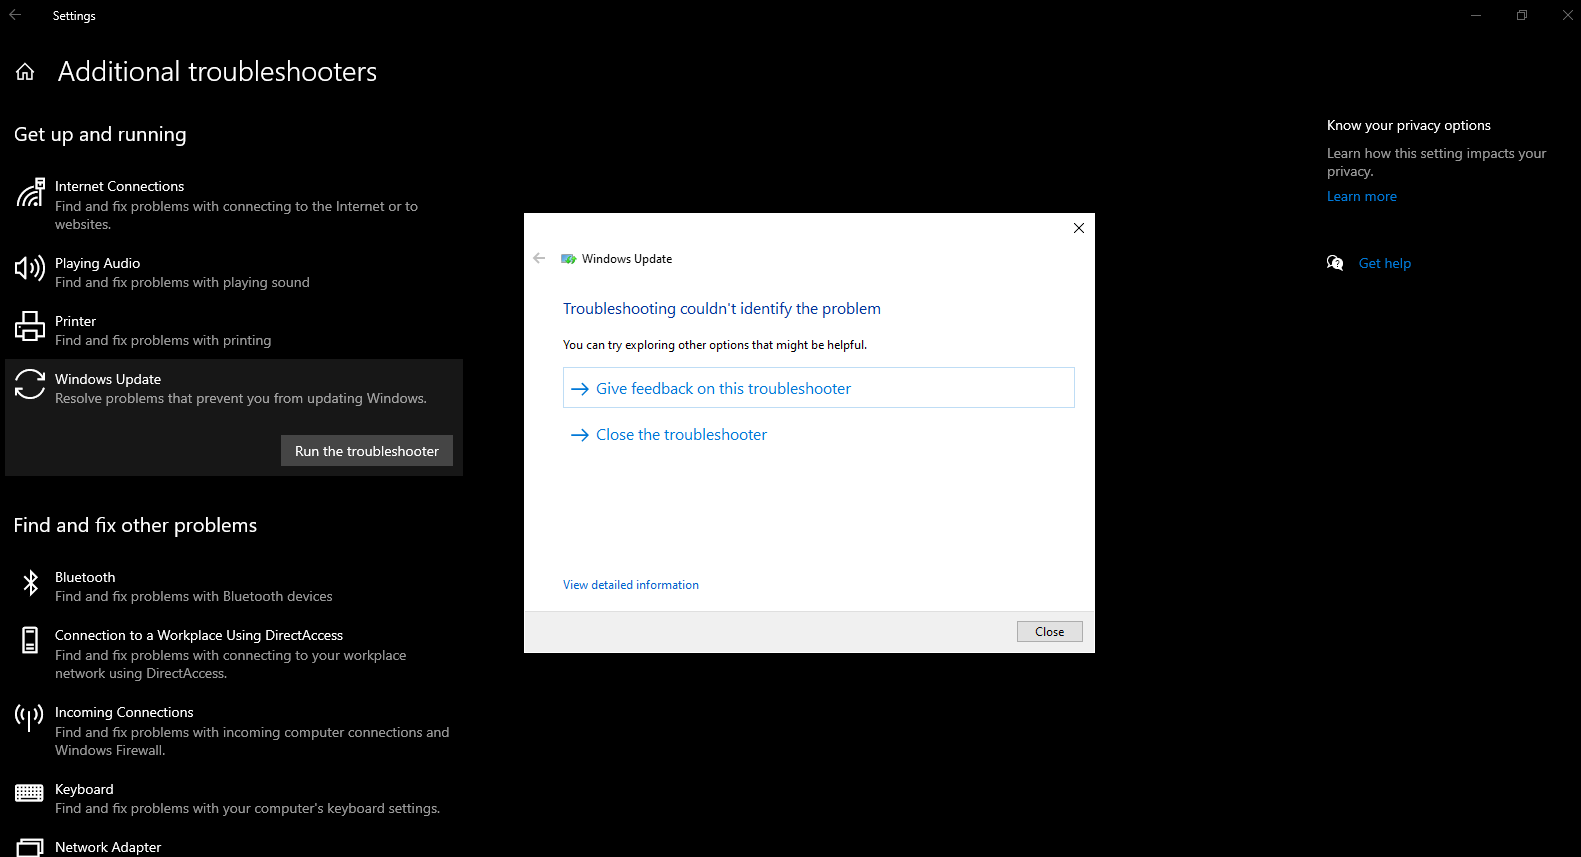Select Bluetooth troubleshooter title
1581x857 pixels.
85,578
